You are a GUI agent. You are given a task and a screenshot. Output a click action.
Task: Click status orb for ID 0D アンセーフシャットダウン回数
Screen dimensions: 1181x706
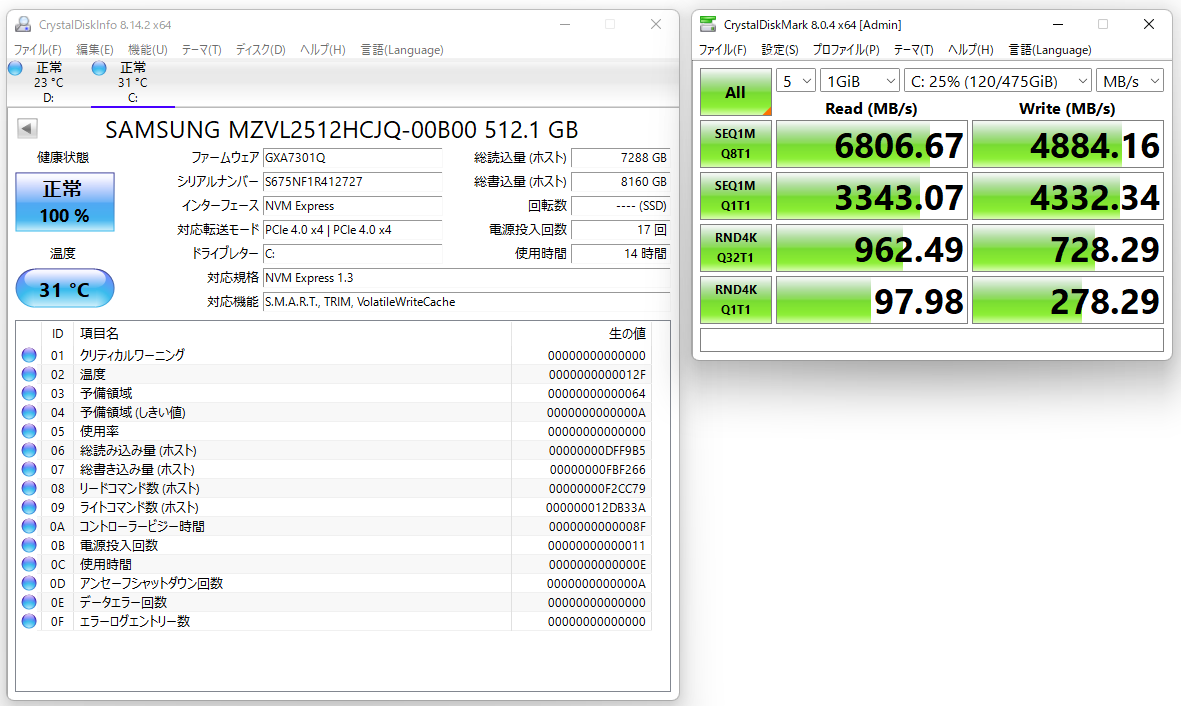(x=29, y=583)
